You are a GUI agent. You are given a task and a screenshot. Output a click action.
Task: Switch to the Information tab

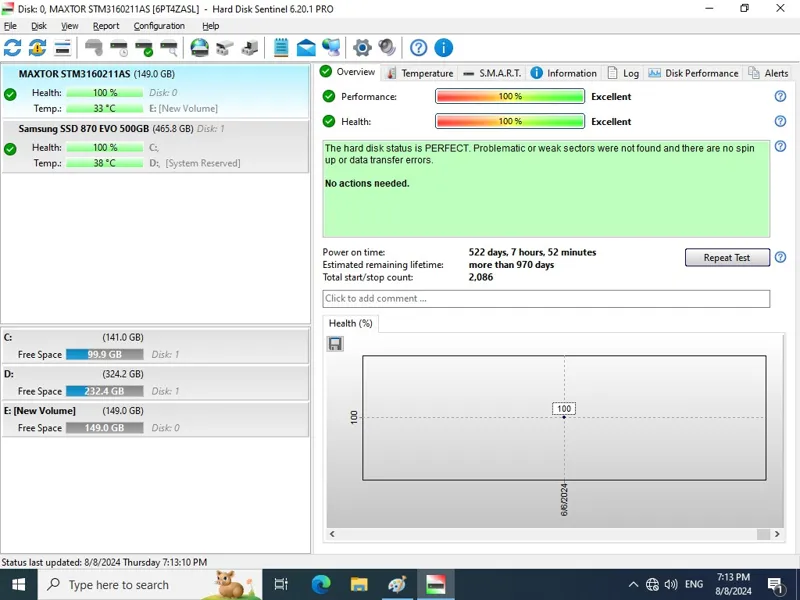click(x=564, y=73)
